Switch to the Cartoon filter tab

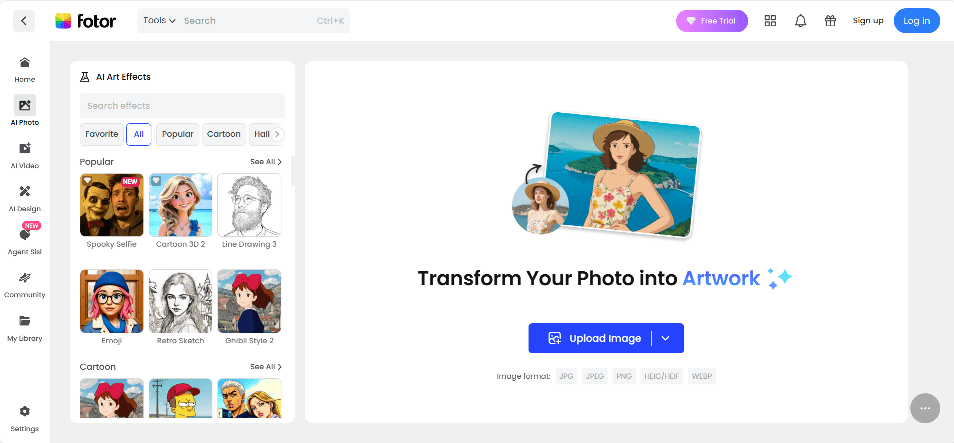click(x=224, y=134)
